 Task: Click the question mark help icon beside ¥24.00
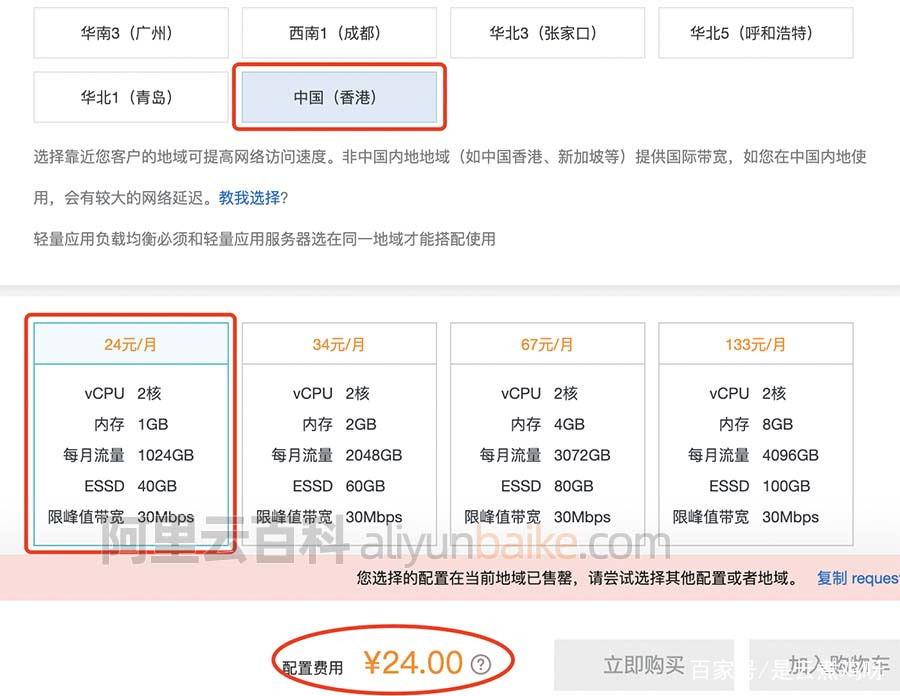(x=482, y=662)
